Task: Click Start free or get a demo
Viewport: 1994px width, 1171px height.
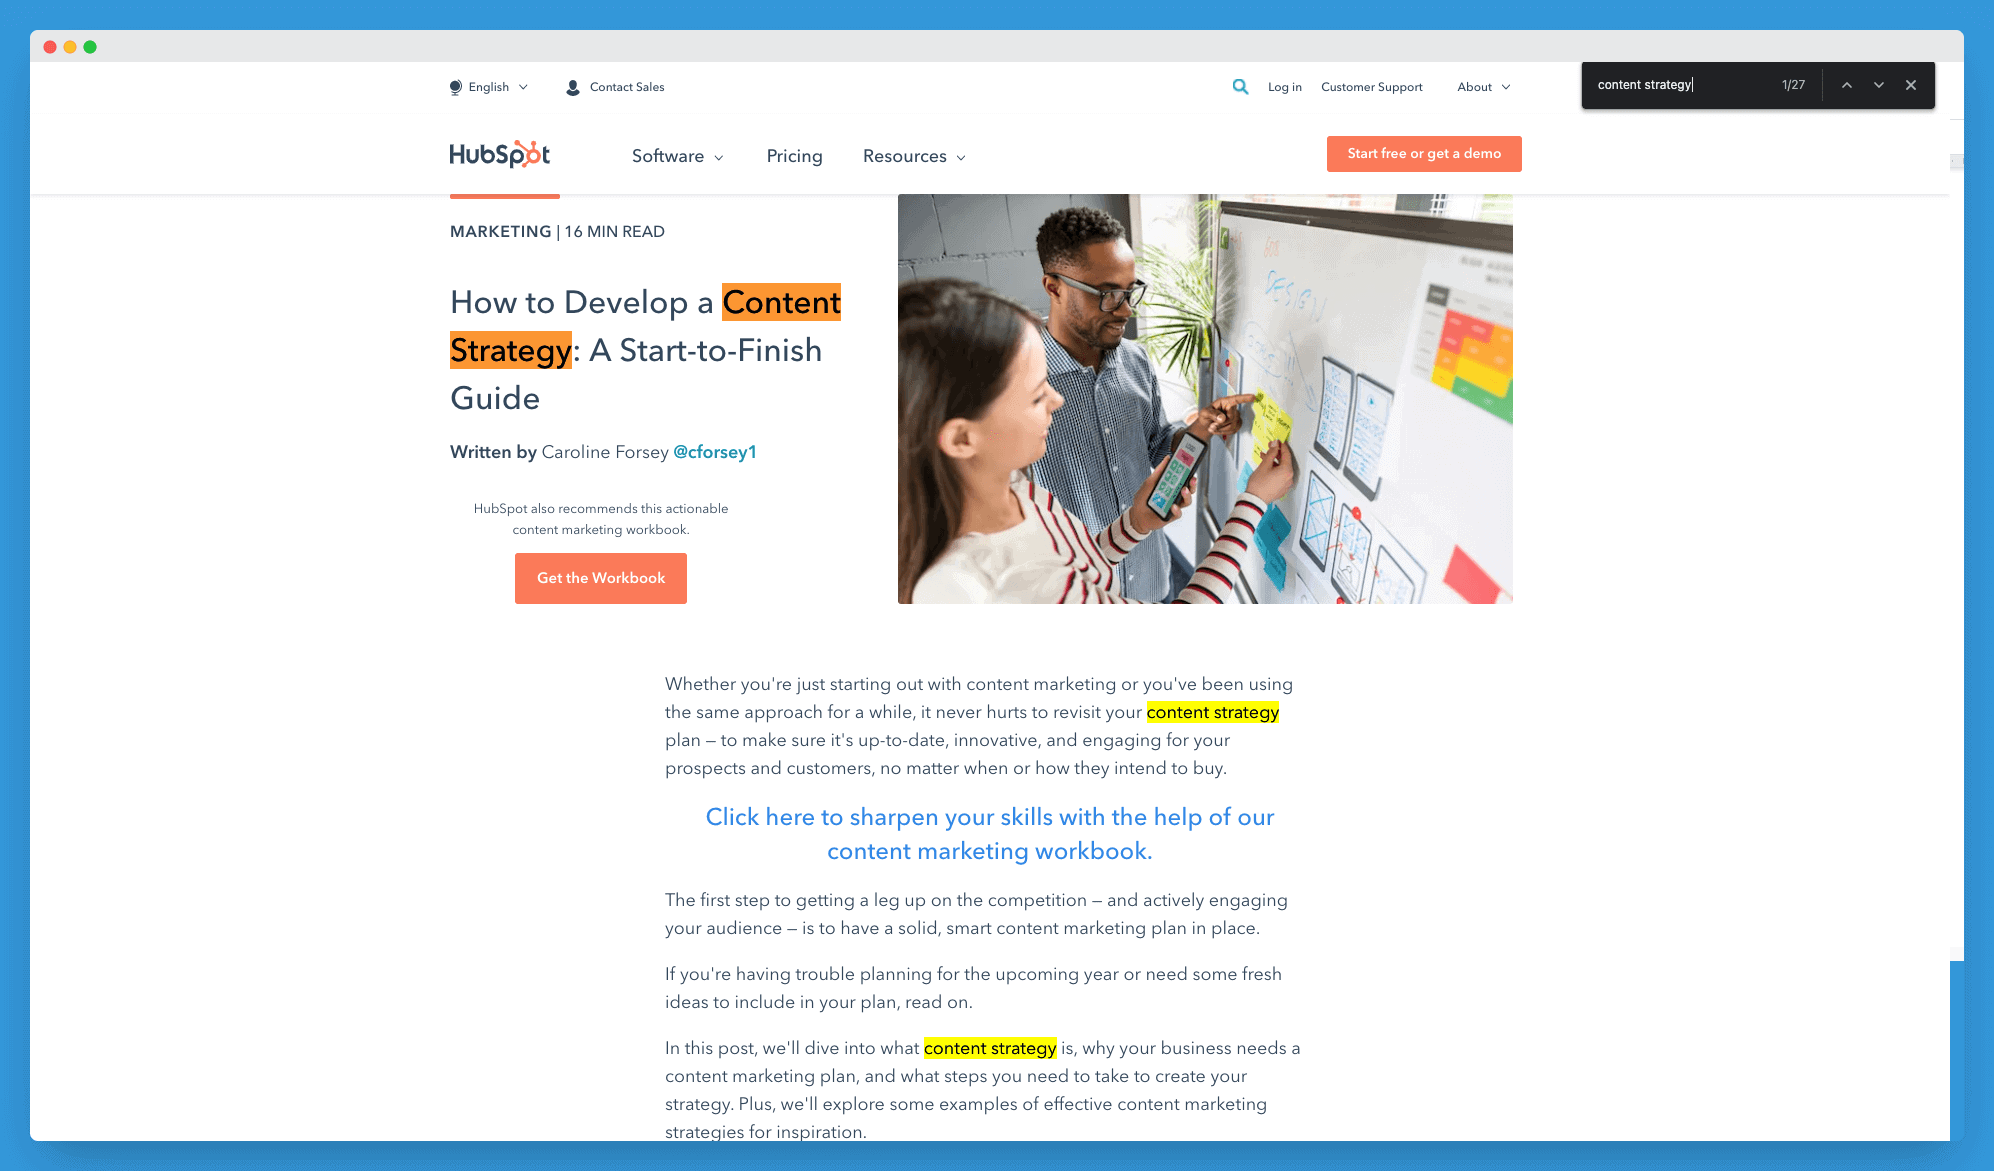Action: 1424,154
